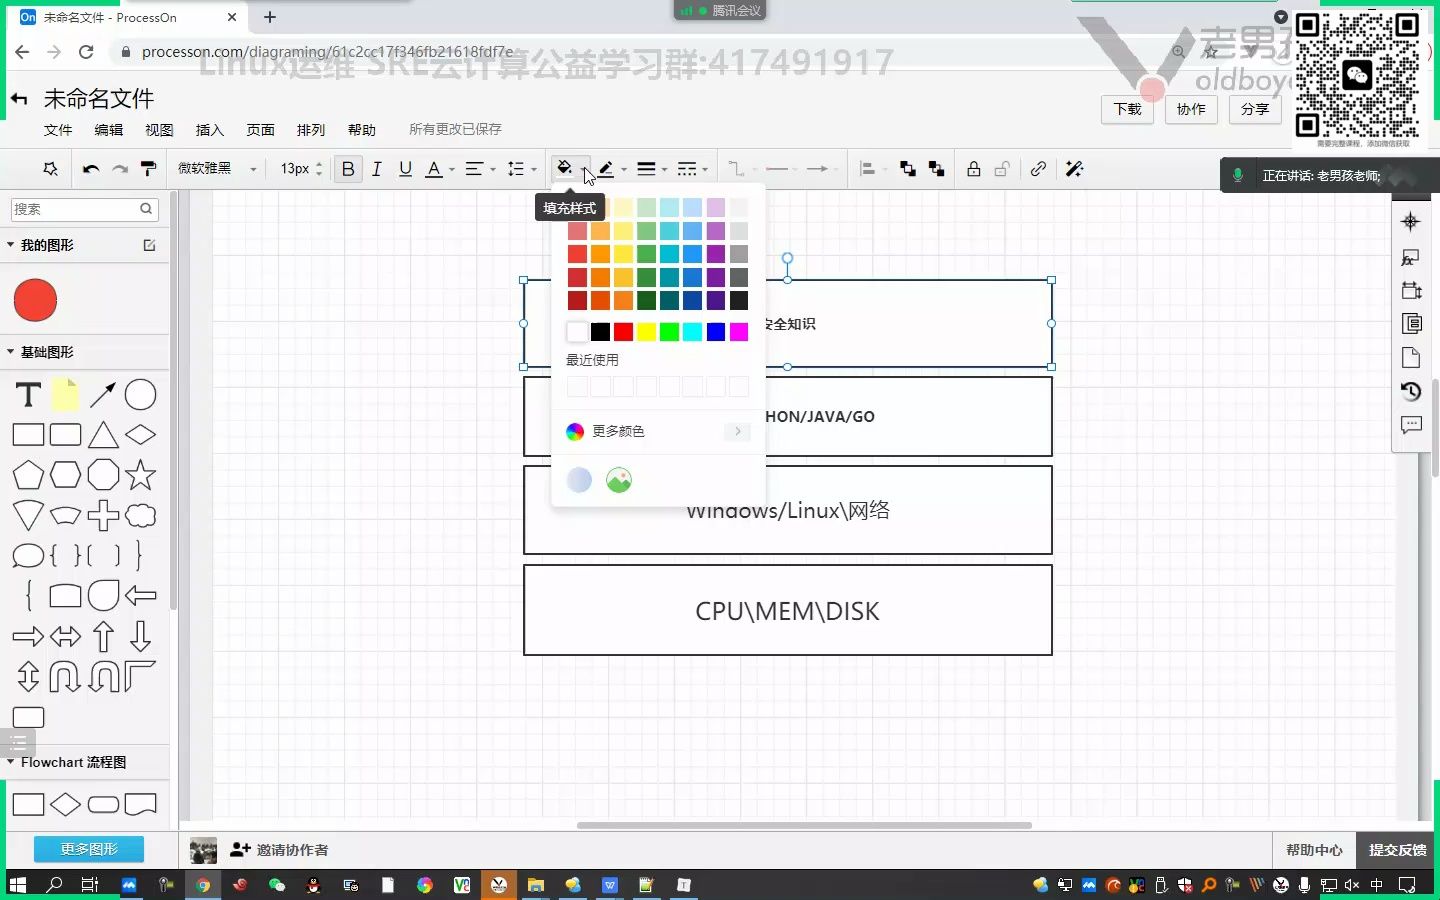Choose the circle shape from basic shapes

[140, 395]
